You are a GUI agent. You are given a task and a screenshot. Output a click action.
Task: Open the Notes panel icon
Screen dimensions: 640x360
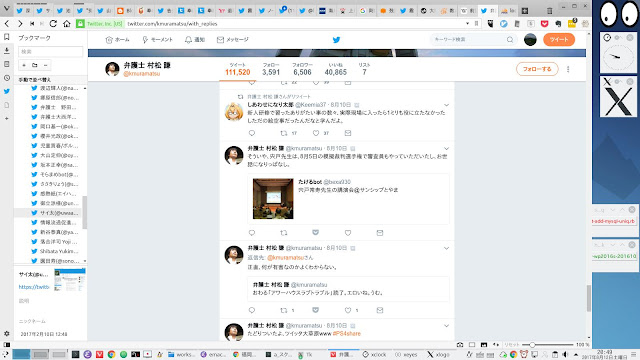click(7, 64)
